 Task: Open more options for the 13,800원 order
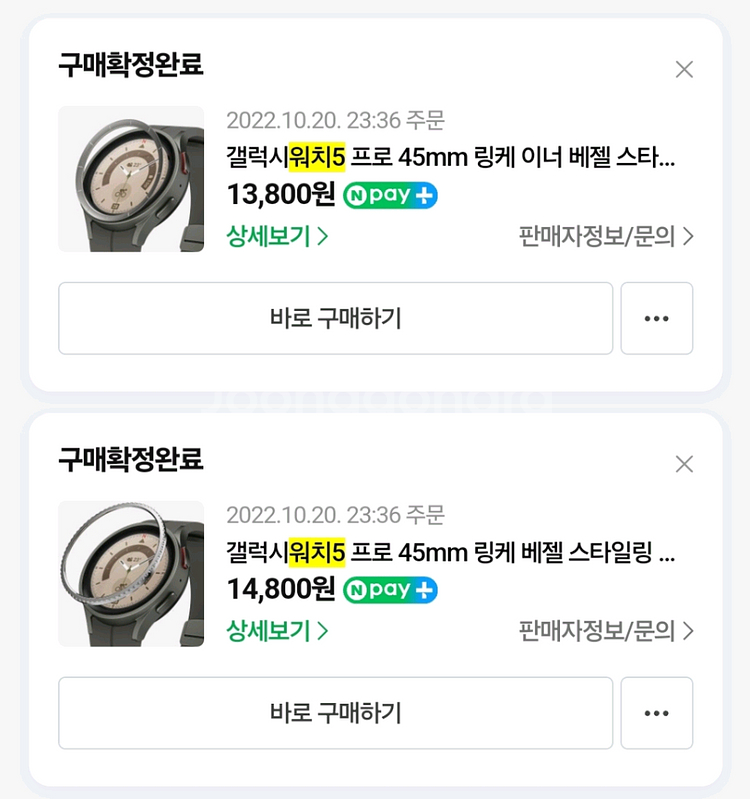point(656,318)
